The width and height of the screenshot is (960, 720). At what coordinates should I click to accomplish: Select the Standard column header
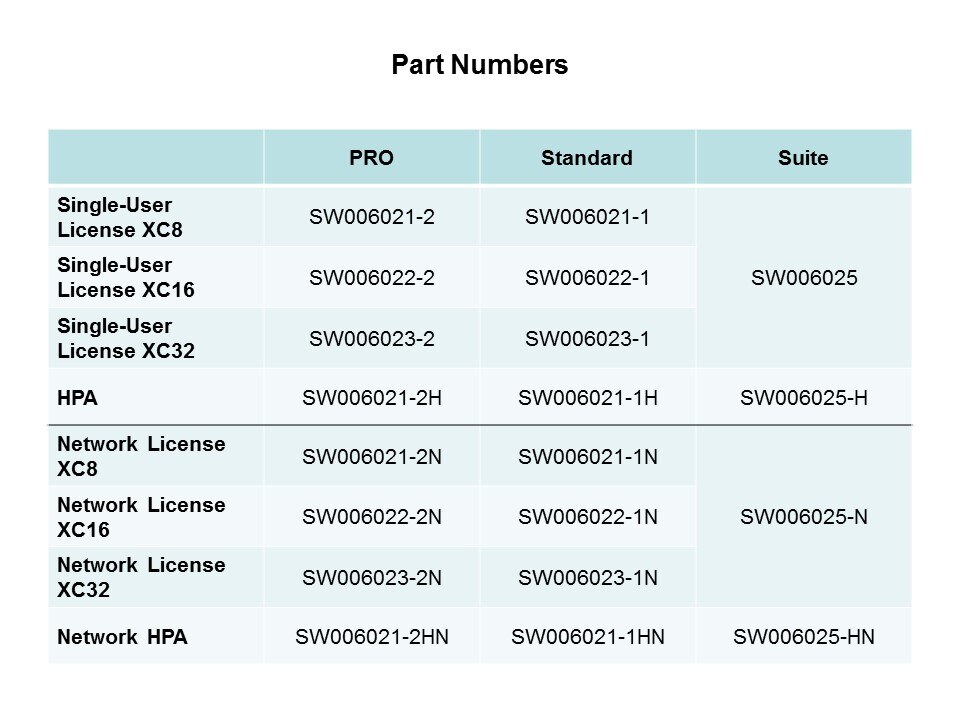(x=587, y=158)
